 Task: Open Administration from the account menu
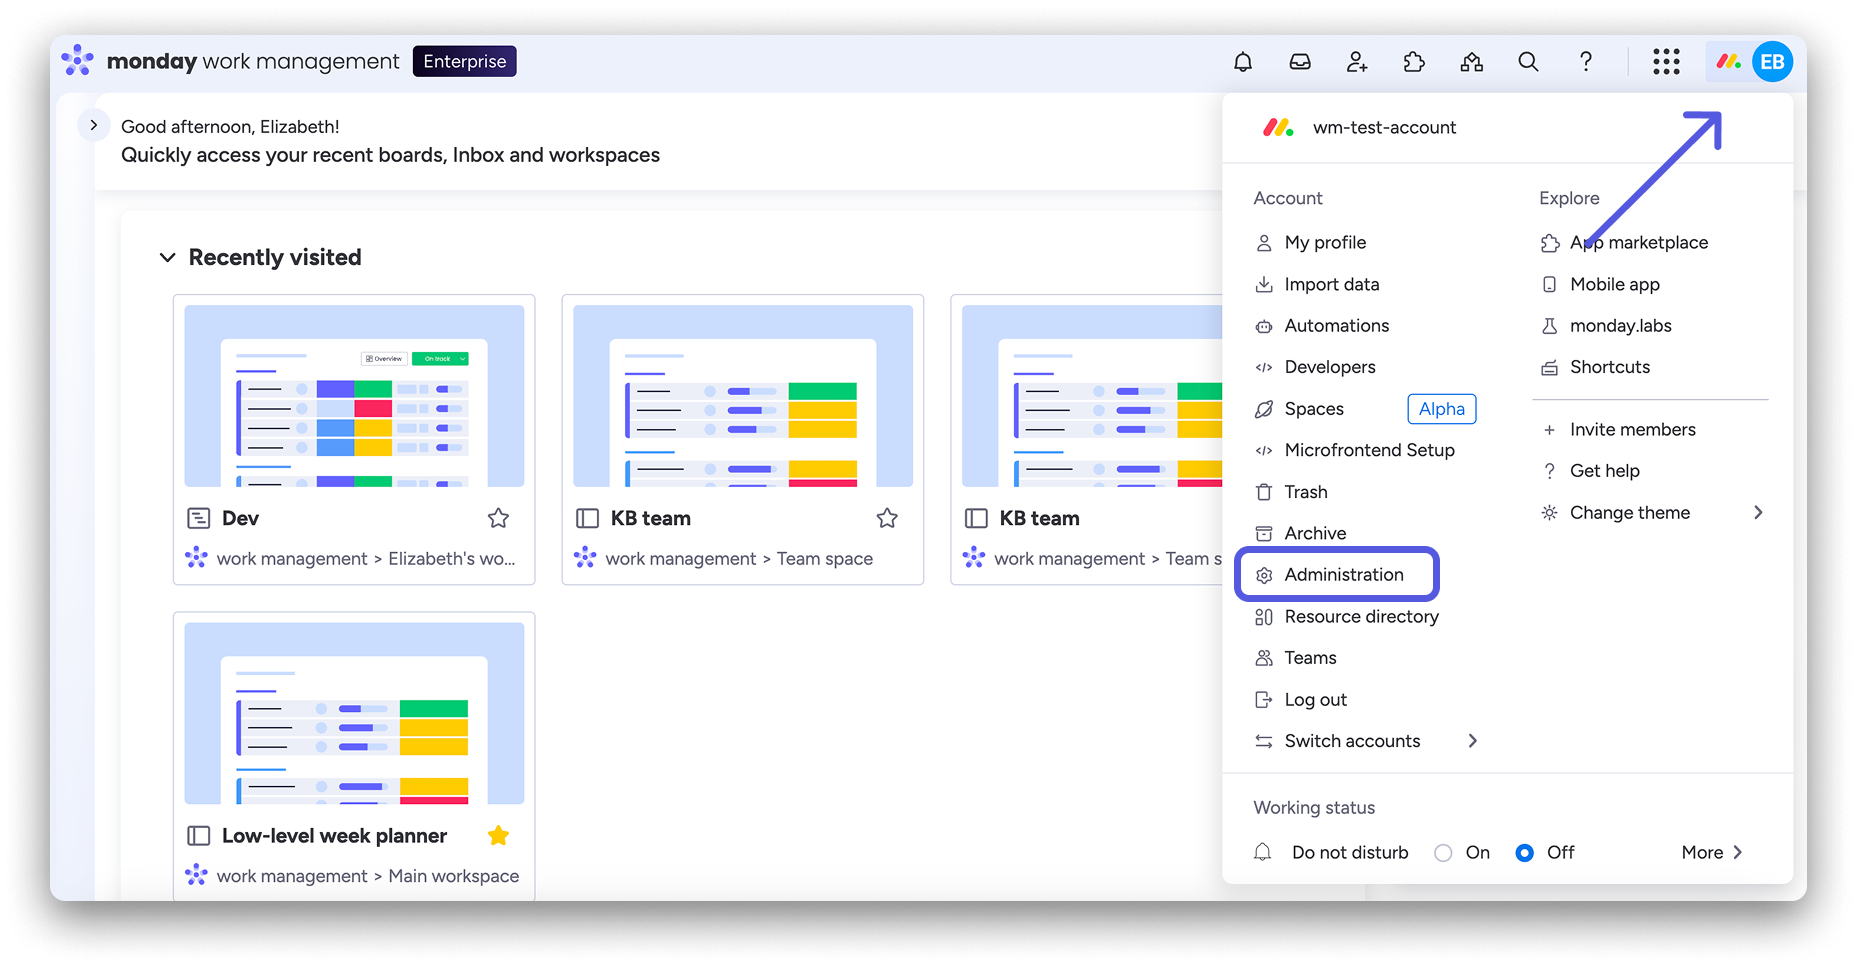tap(1343, 575)
